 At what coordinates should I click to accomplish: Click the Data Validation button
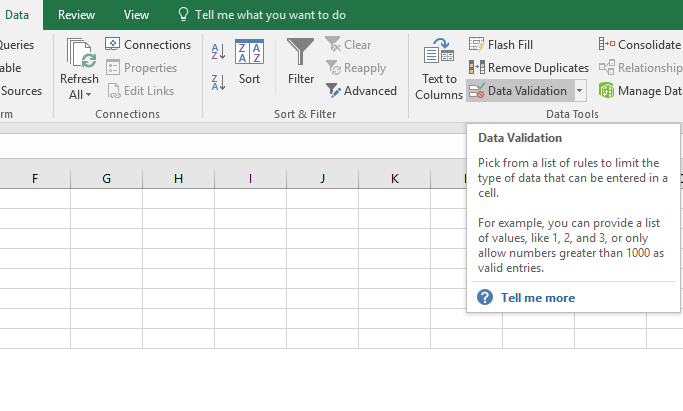pyautogui.click(x=519, y=91)
